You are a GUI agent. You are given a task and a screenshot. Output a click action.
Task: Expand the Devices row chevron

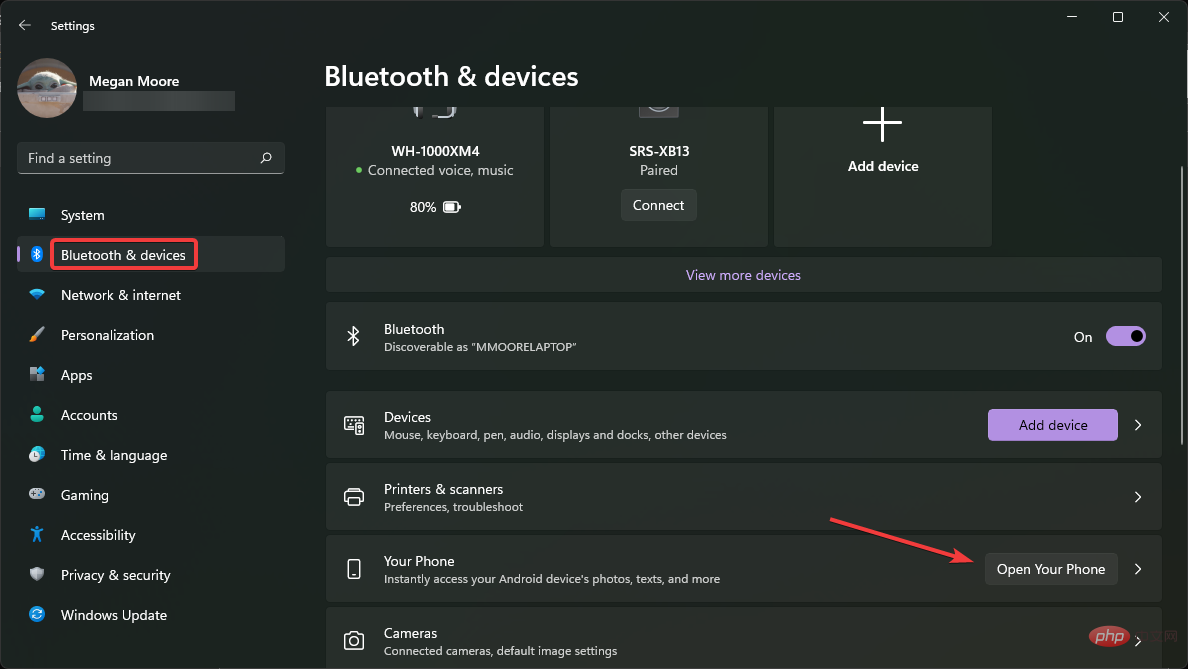[1138, 425]
